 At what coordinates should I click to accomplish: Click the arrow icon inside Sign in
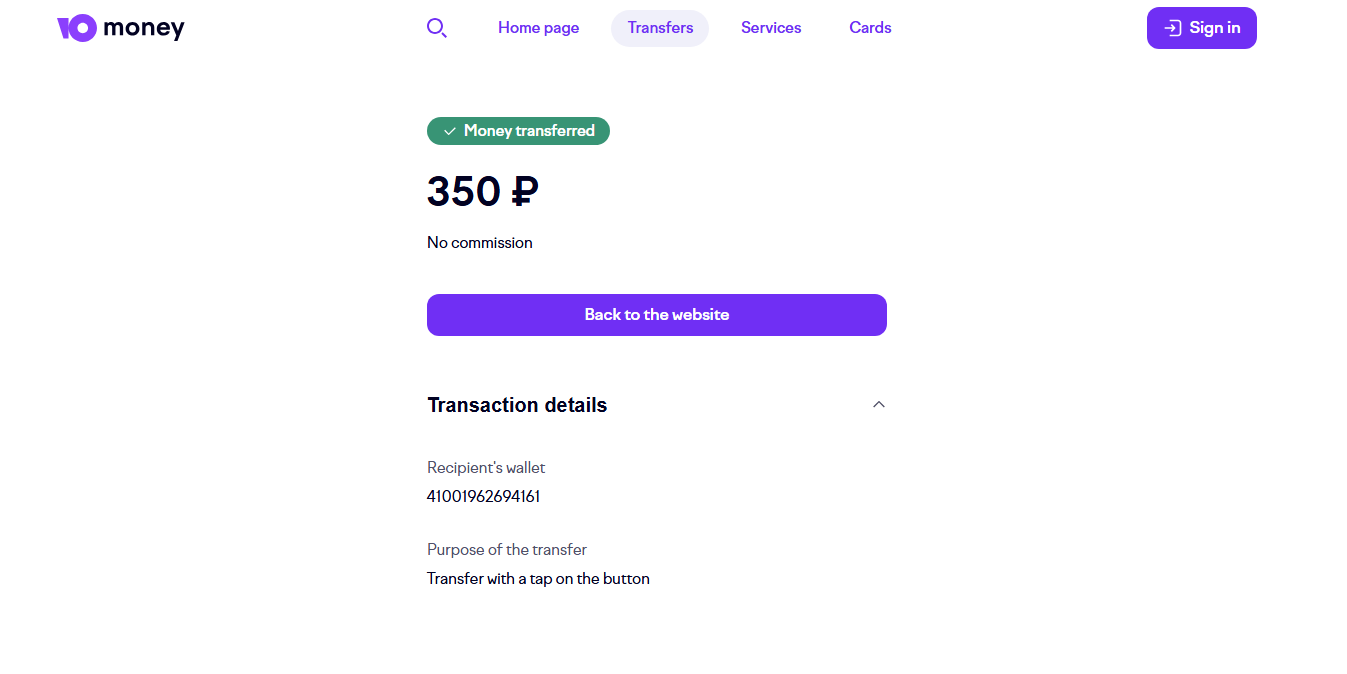tap(1173, 28)
